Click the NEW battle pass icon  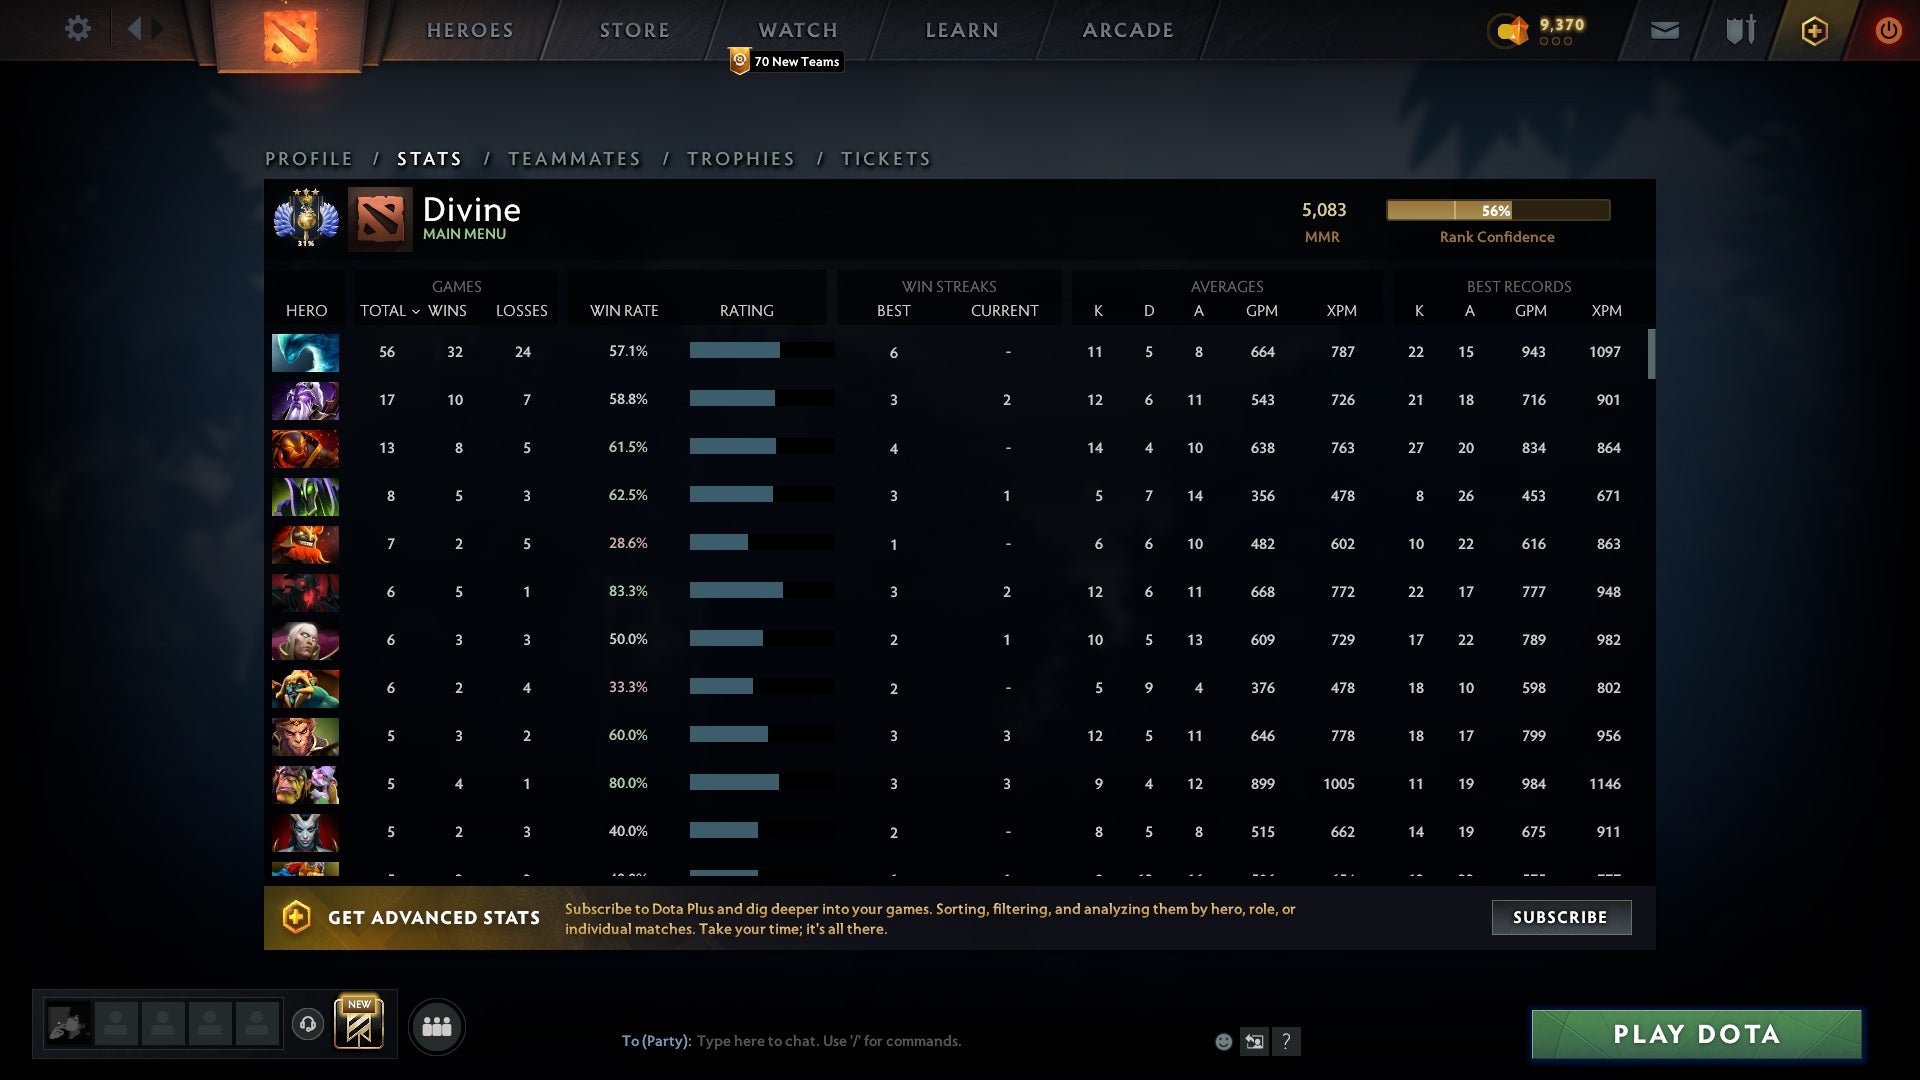tap(360, 1025)
